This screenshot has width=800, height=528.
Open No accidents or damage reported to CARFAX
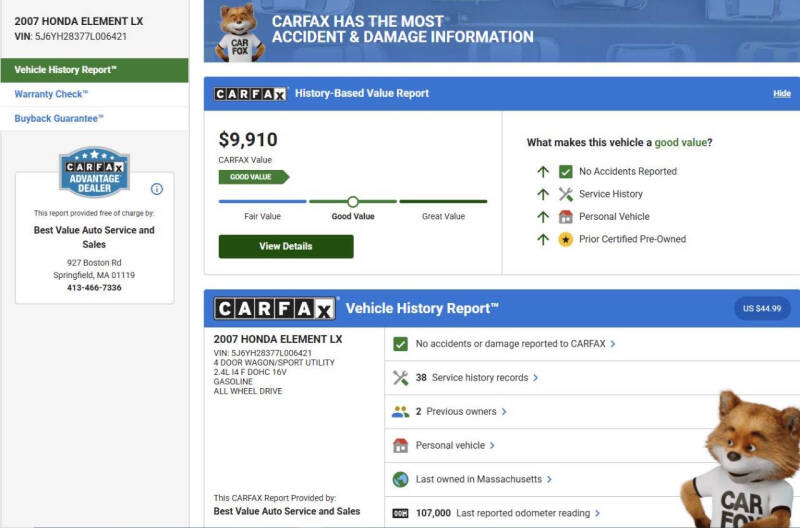pos(510,344)
